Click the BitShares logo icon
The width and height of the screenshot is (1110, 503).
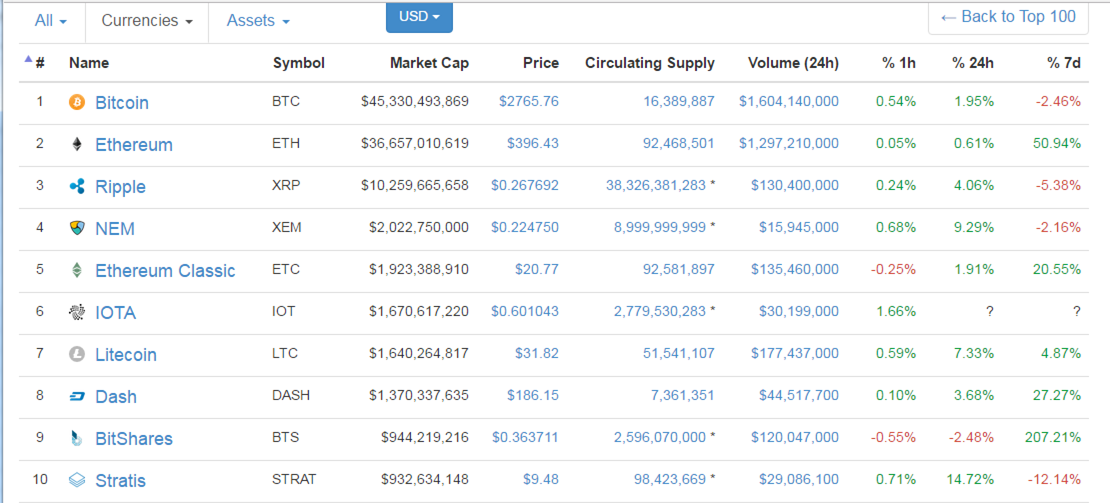tap(76, 439)
